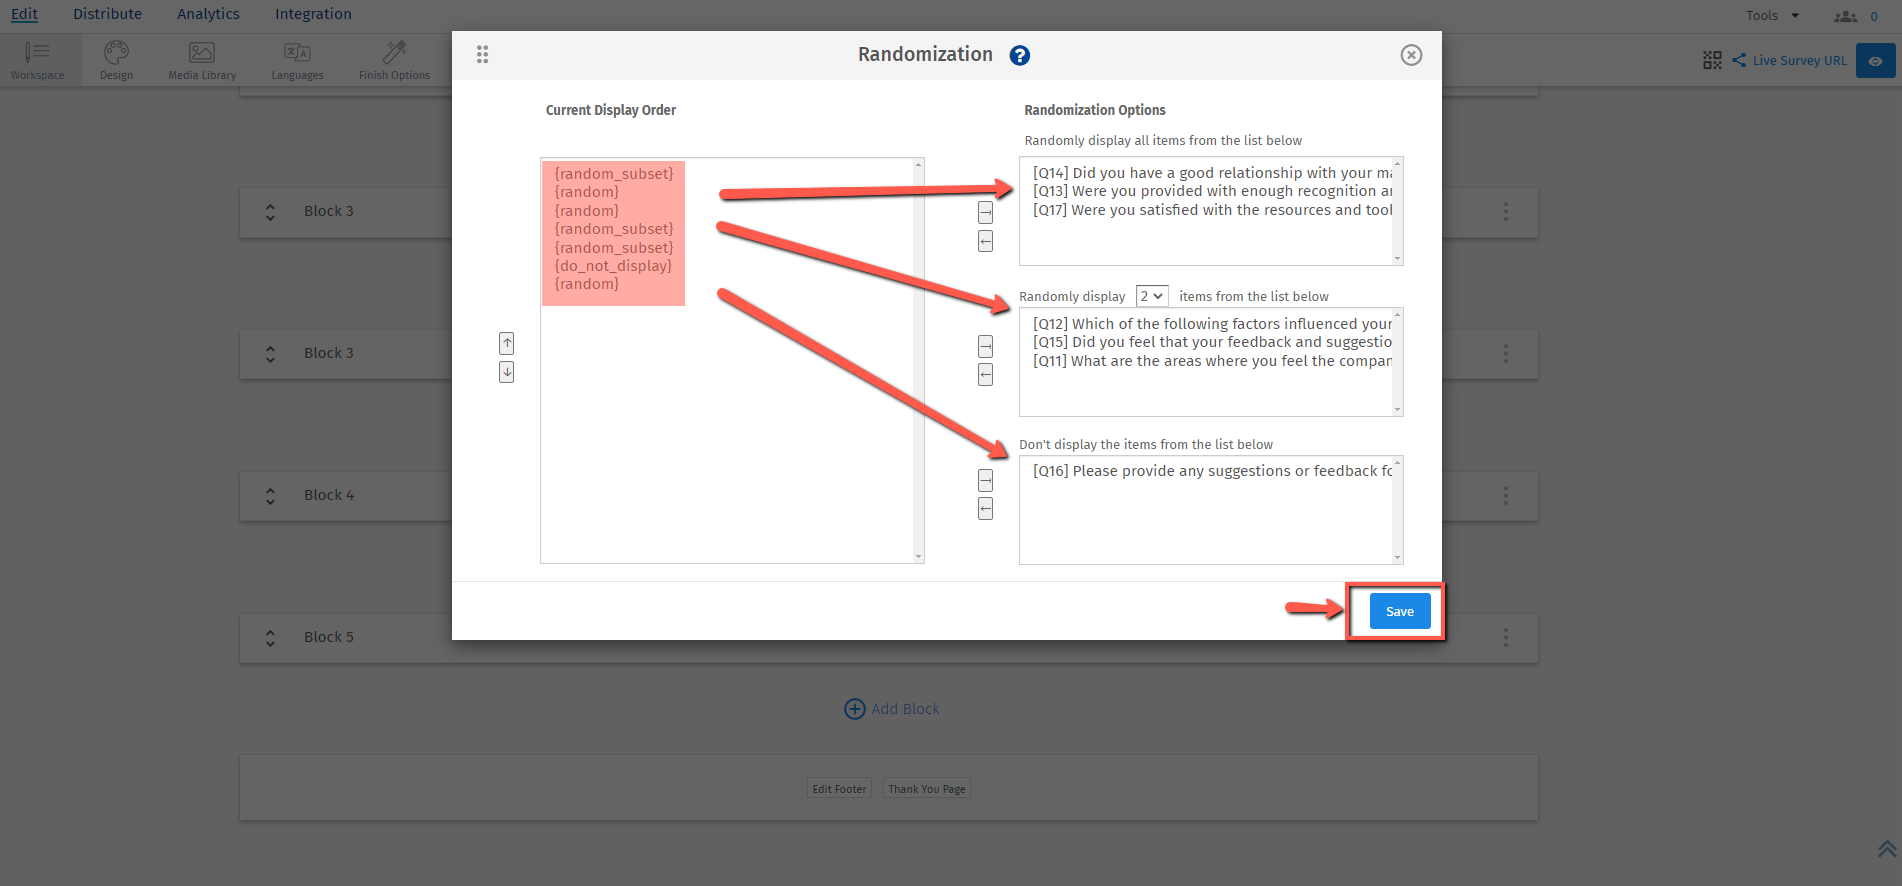
Task: Click the dialog drag handle dots icon
Action: click(x=482, y=55)
